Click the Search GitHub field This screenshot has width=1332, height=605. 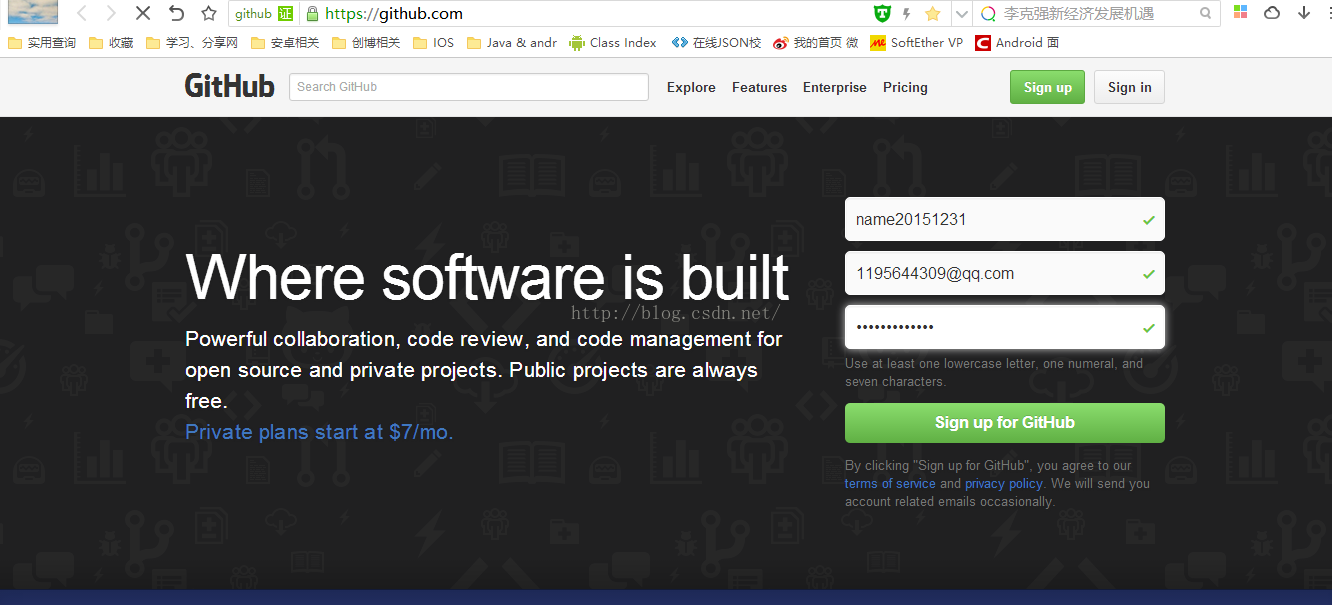(469, 87)
